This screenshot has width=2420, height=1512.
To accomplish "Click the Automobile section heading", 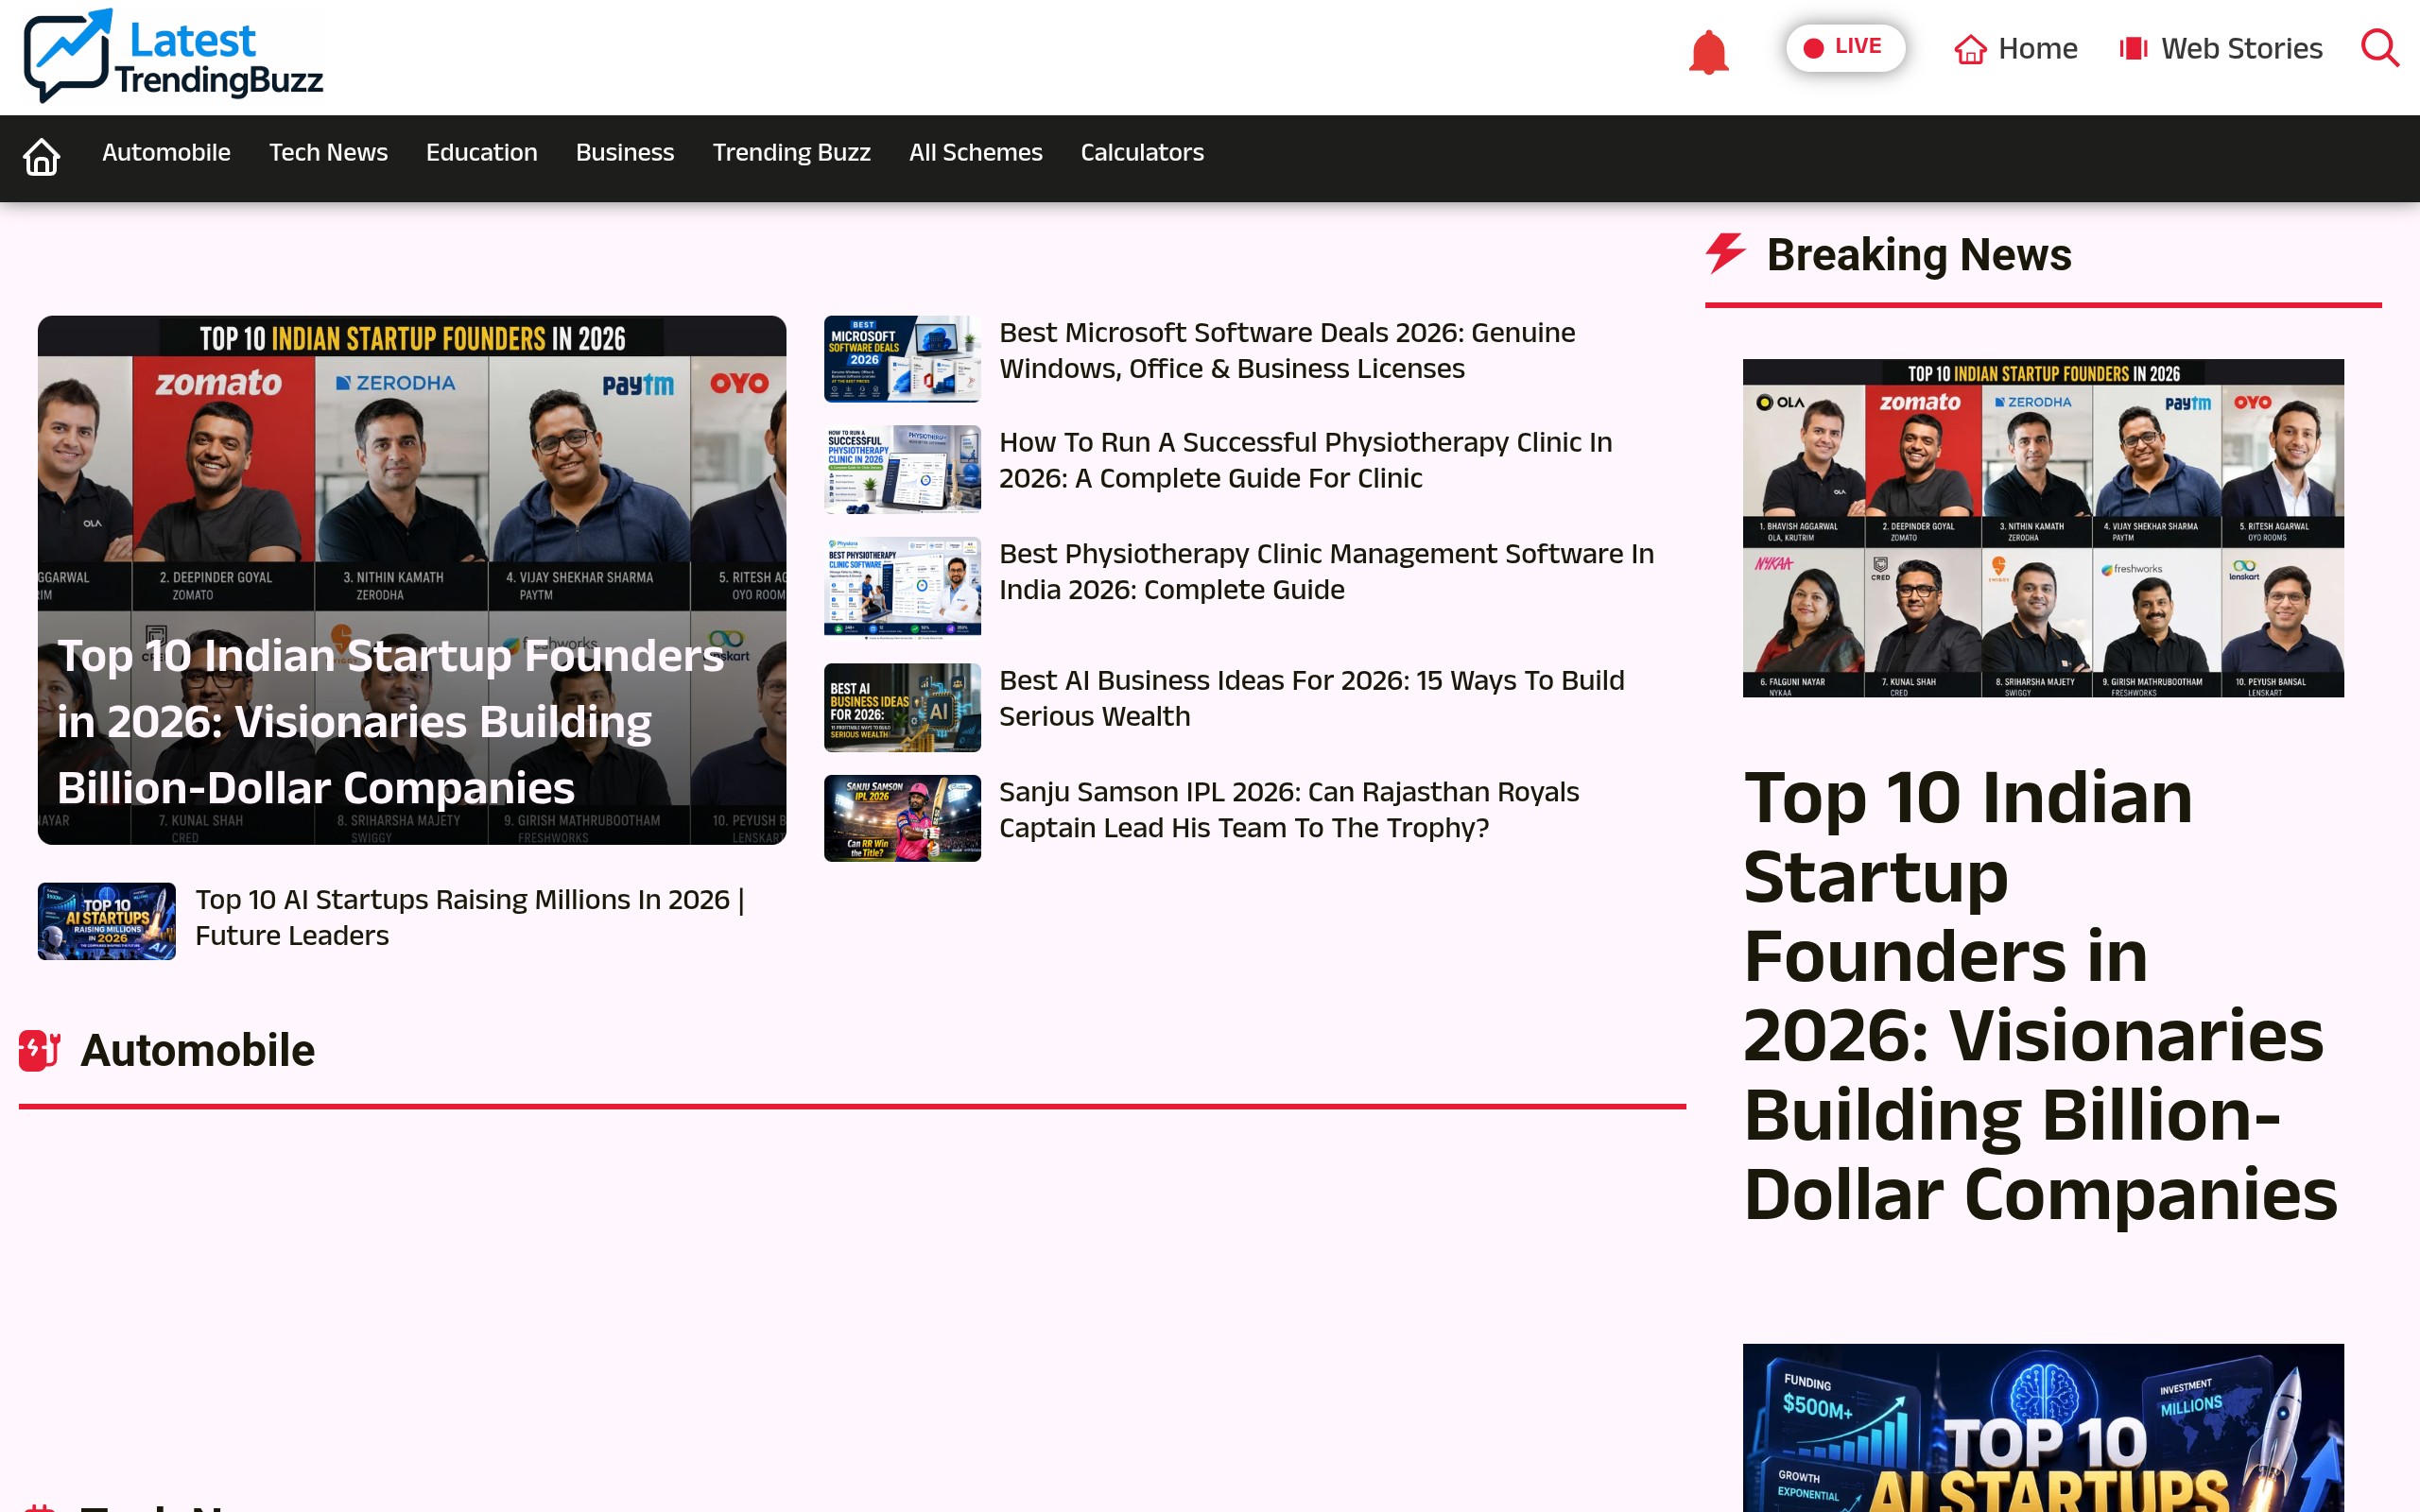I will [197, 1050].
